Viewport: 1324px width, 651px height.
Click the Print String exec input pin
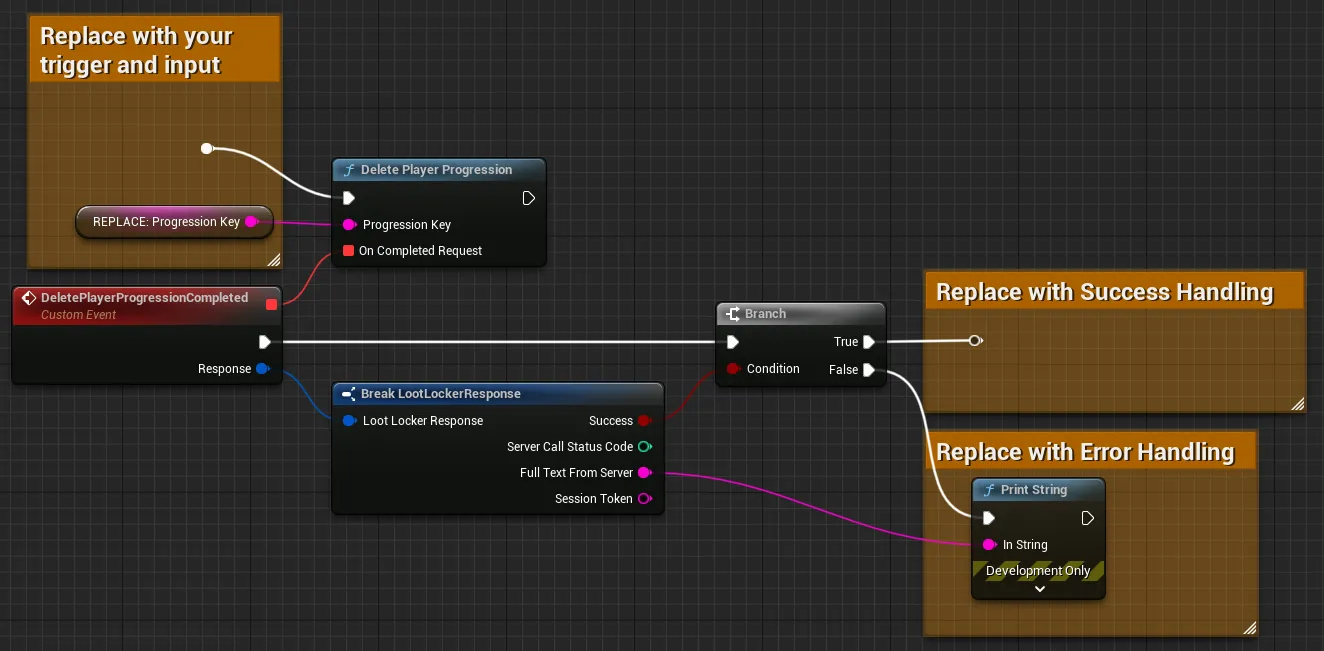(989, 518)
